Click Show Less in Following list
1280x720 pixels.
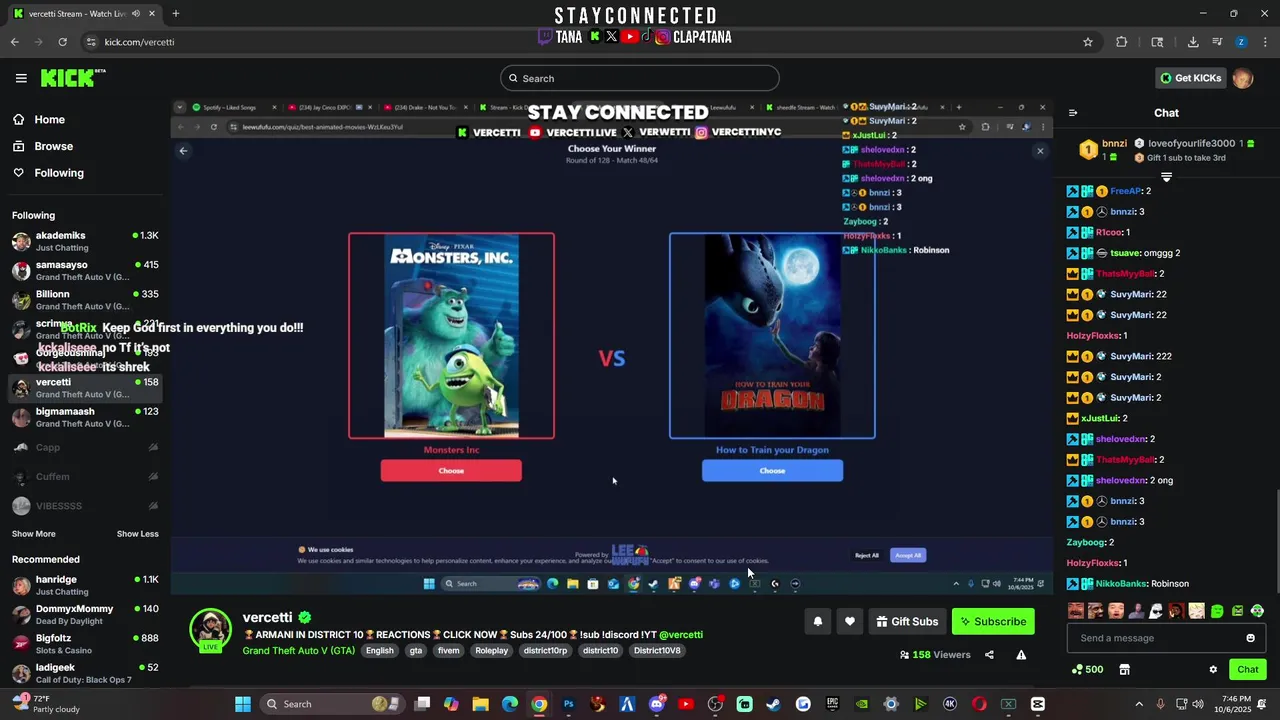pos(138,534)
